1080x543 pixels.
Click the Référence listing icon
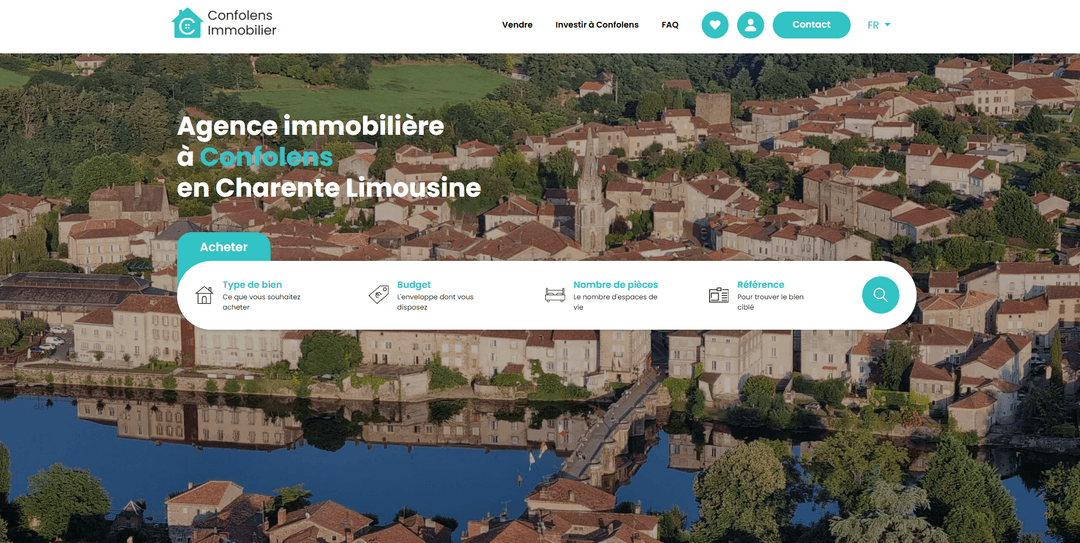[718, 295]
